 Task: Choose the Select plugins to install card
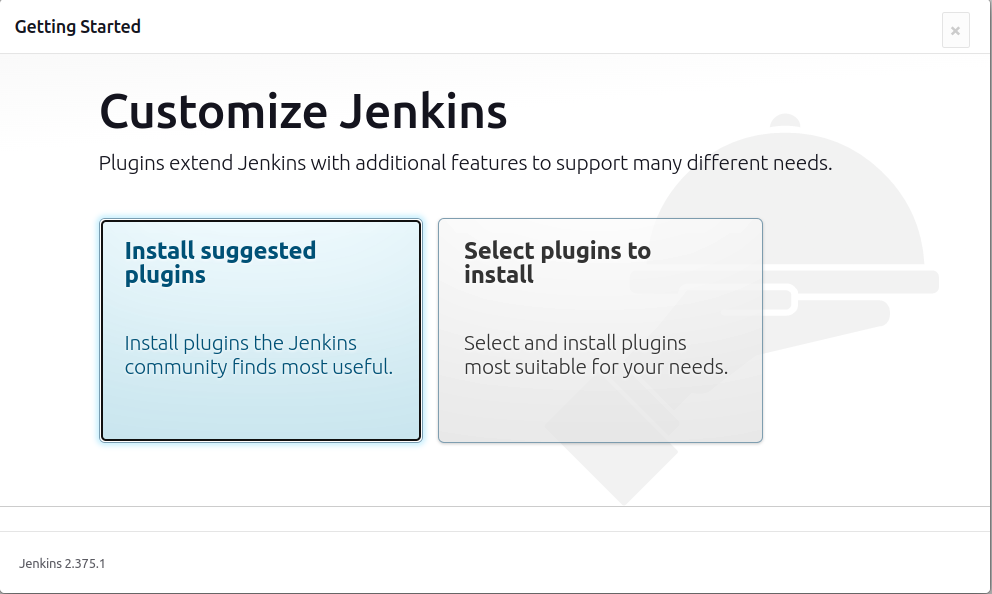600,330
